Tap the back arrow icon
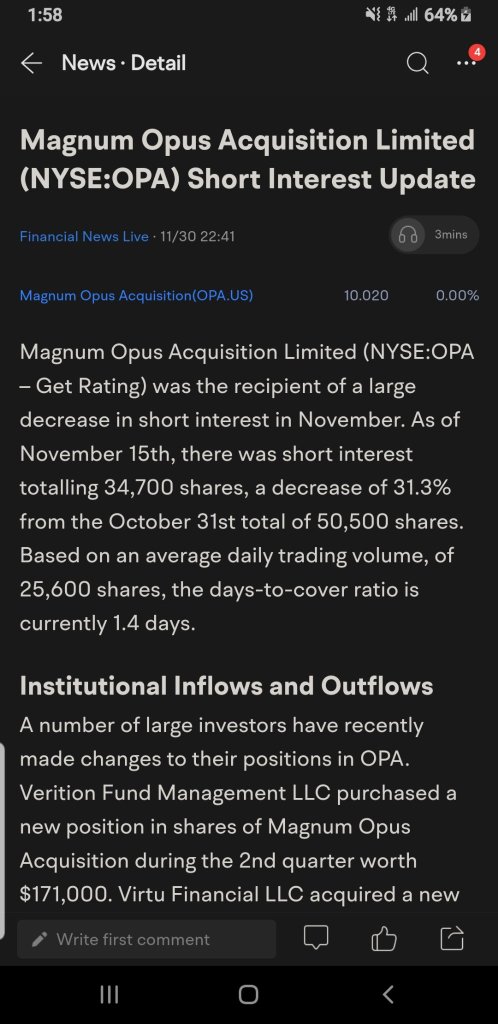498x1024 pixels. pos(31,63)
